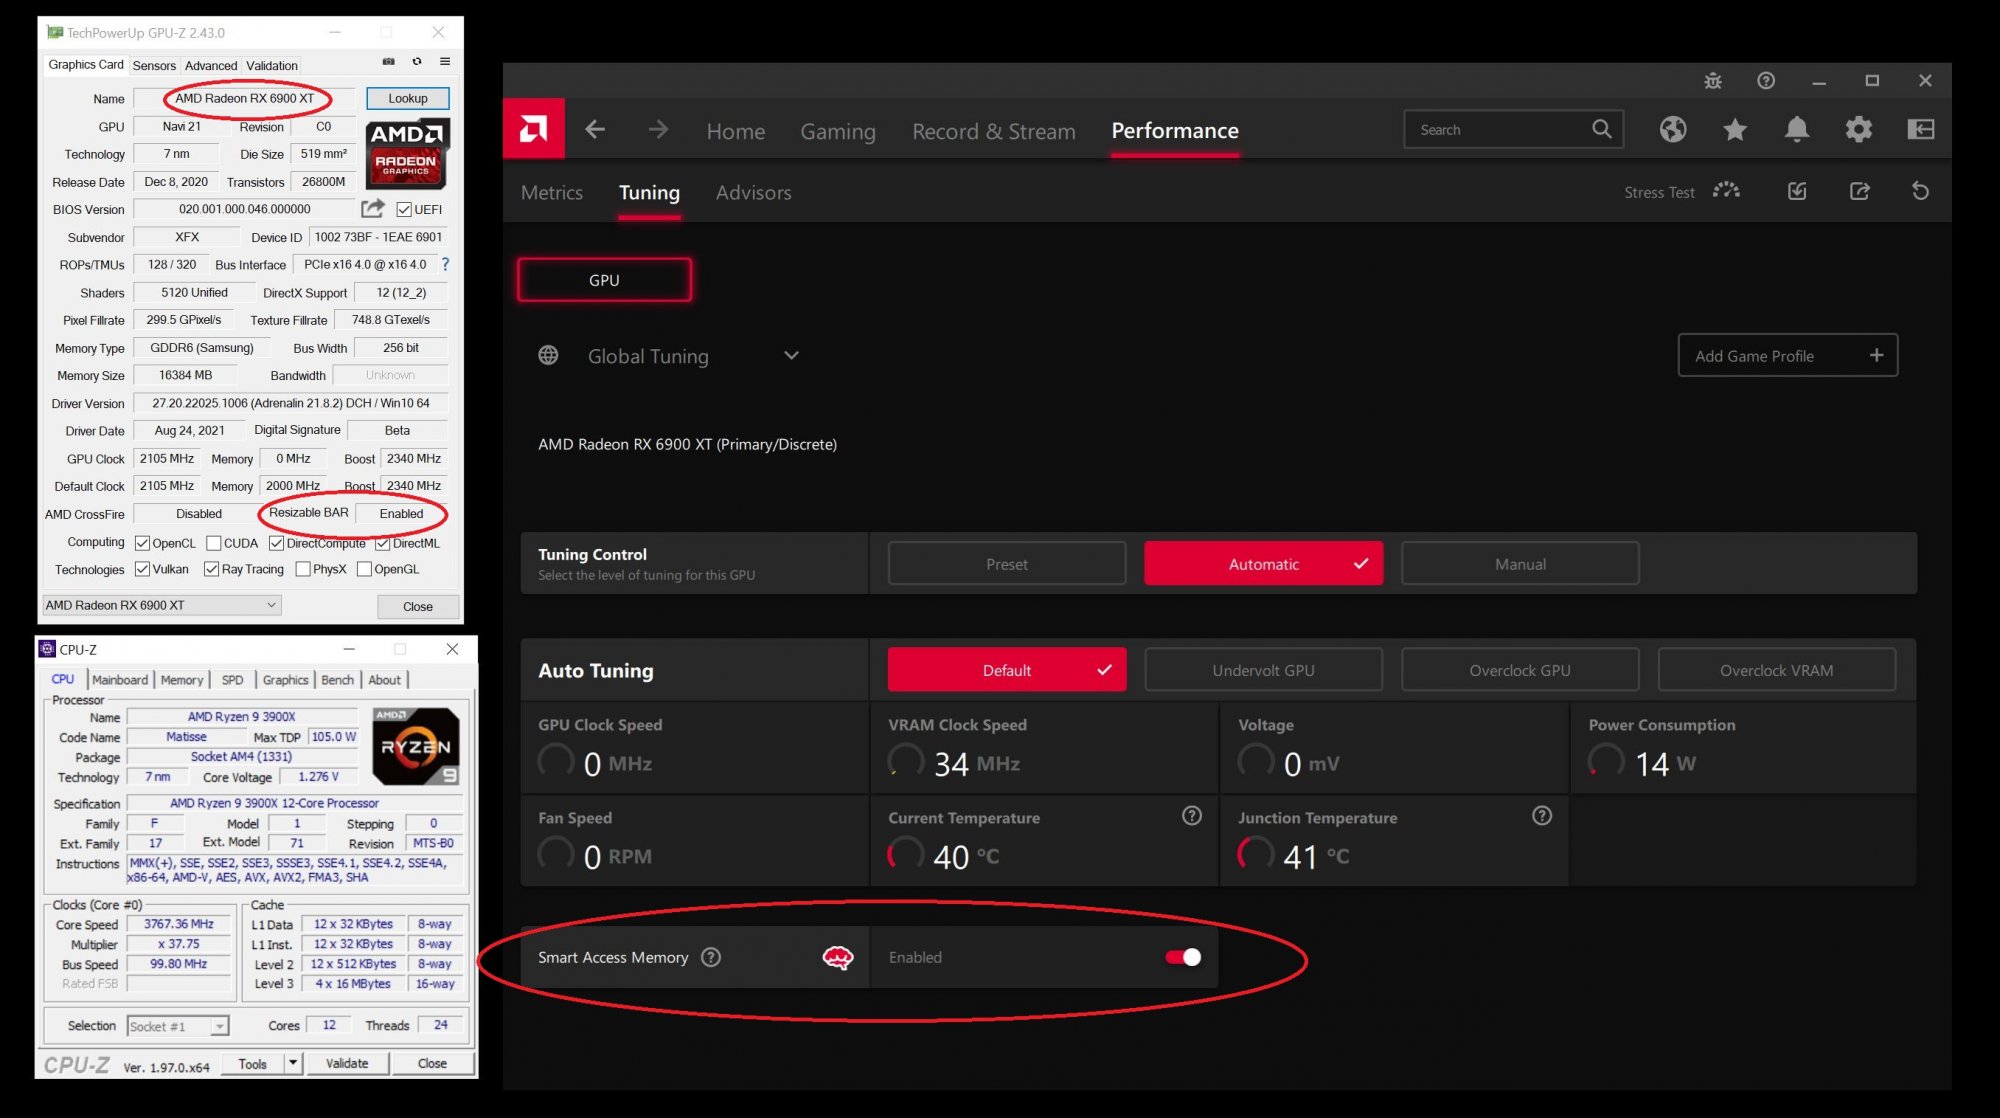Toggle Resizable BAR enabled checkbox in GPU-Z
This screenshot has height=1118, width=2000.
click(400, 512)
